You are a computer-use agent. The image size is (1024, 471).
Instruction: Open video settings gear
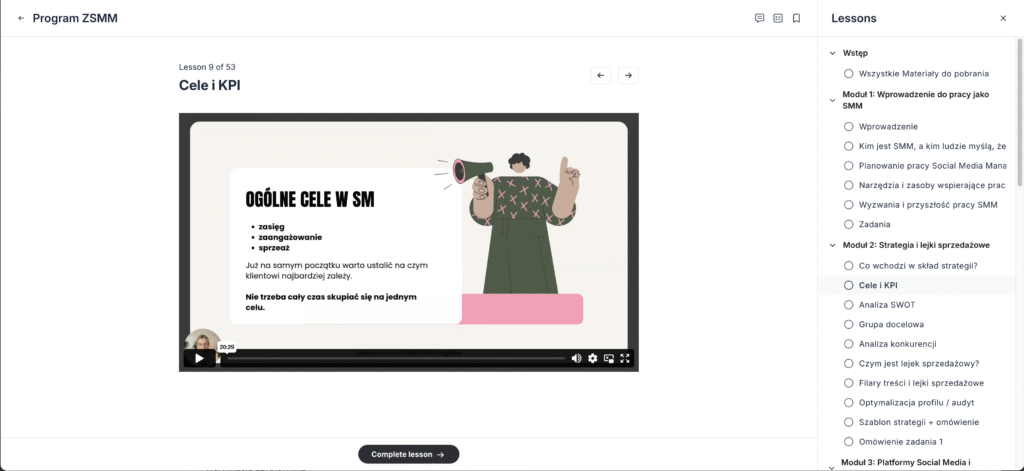tap(592, 358)
